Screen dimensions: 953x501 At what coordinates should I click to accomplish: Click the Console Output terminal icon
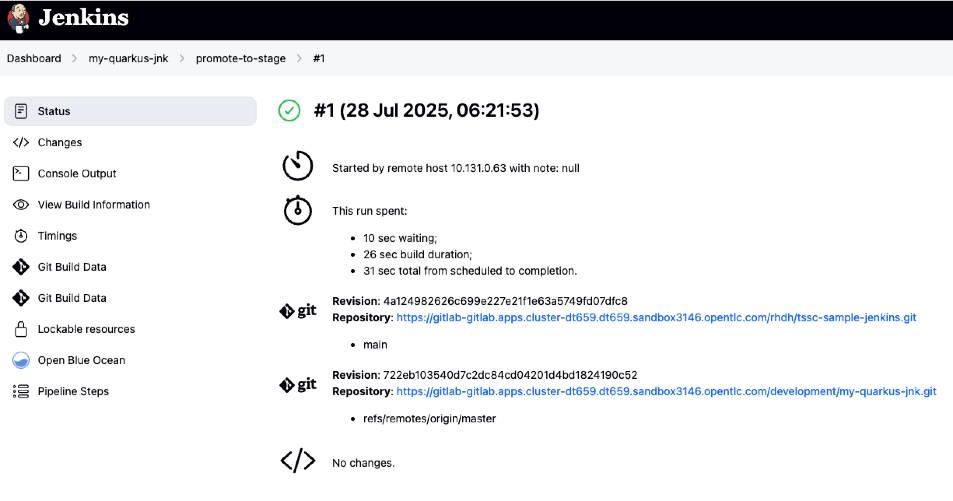[21, 173]
